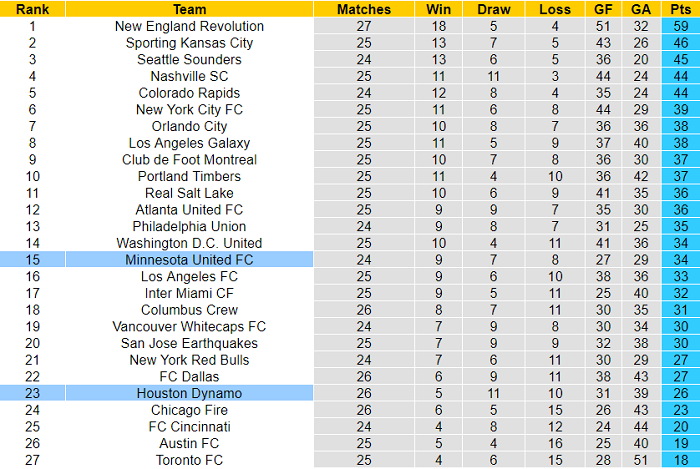Click the Loss column header
The width and height of the screenshot is (700, 469).
coord(554,9)
